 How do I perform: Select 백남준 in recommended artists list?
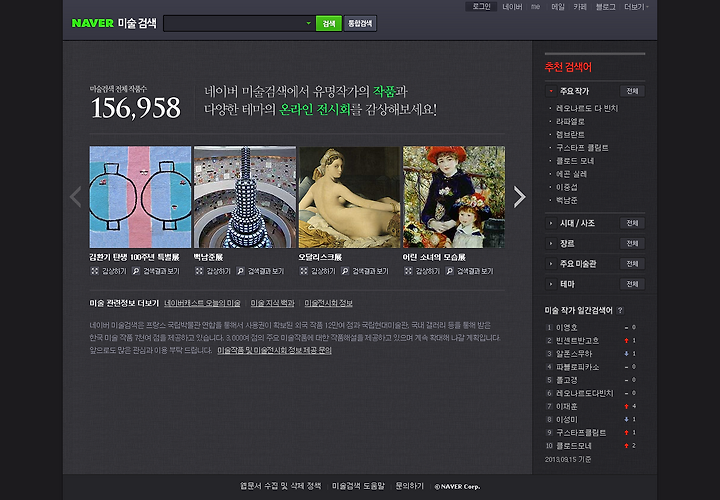click(567, 200)
